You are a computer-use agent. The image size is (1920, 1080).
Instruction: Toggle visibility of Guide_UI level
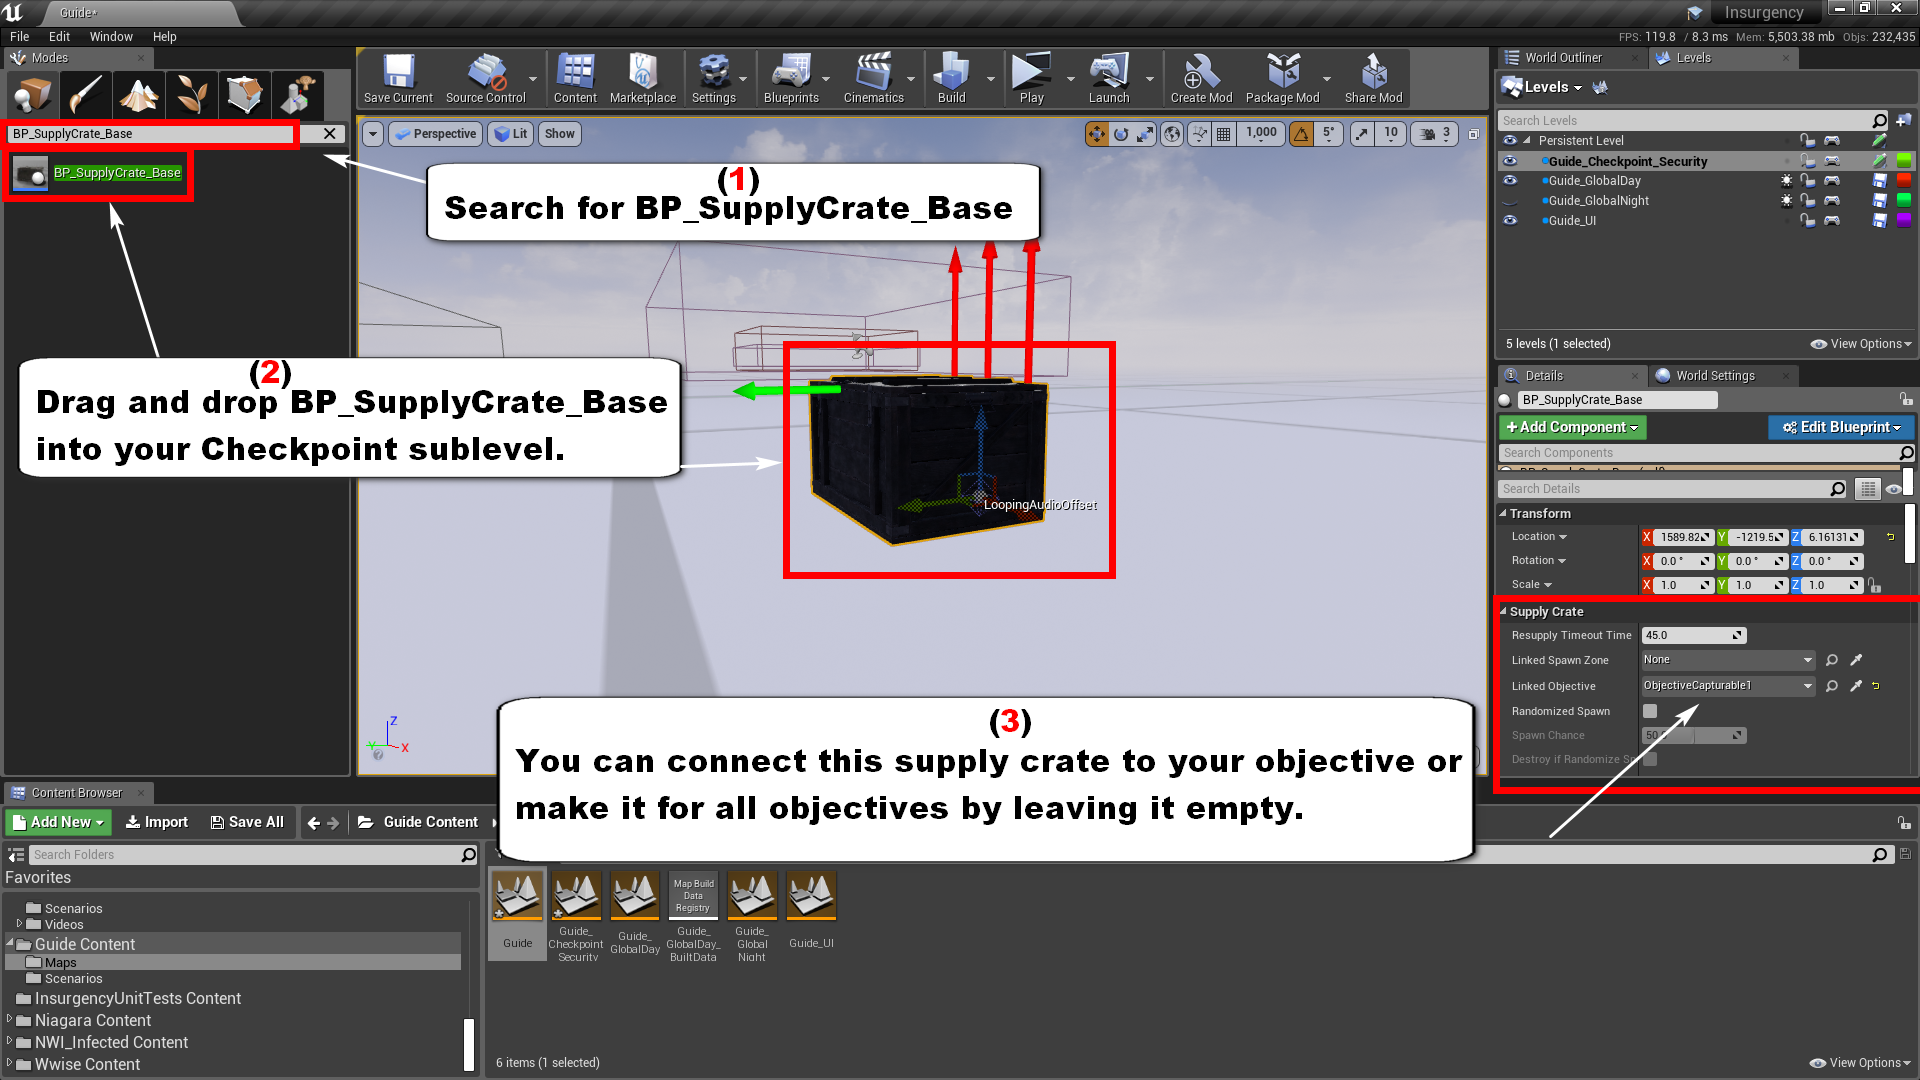(1510, 221)
